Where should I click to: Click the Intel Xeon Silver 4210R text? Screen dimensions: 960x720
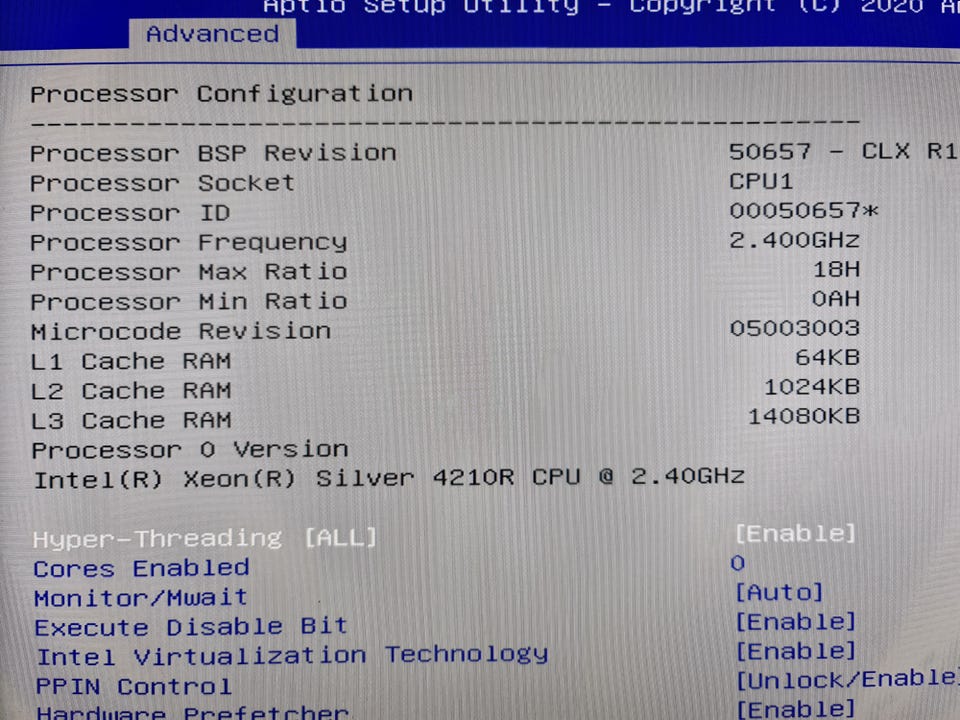pyautogui.click(x=389, y=478)
